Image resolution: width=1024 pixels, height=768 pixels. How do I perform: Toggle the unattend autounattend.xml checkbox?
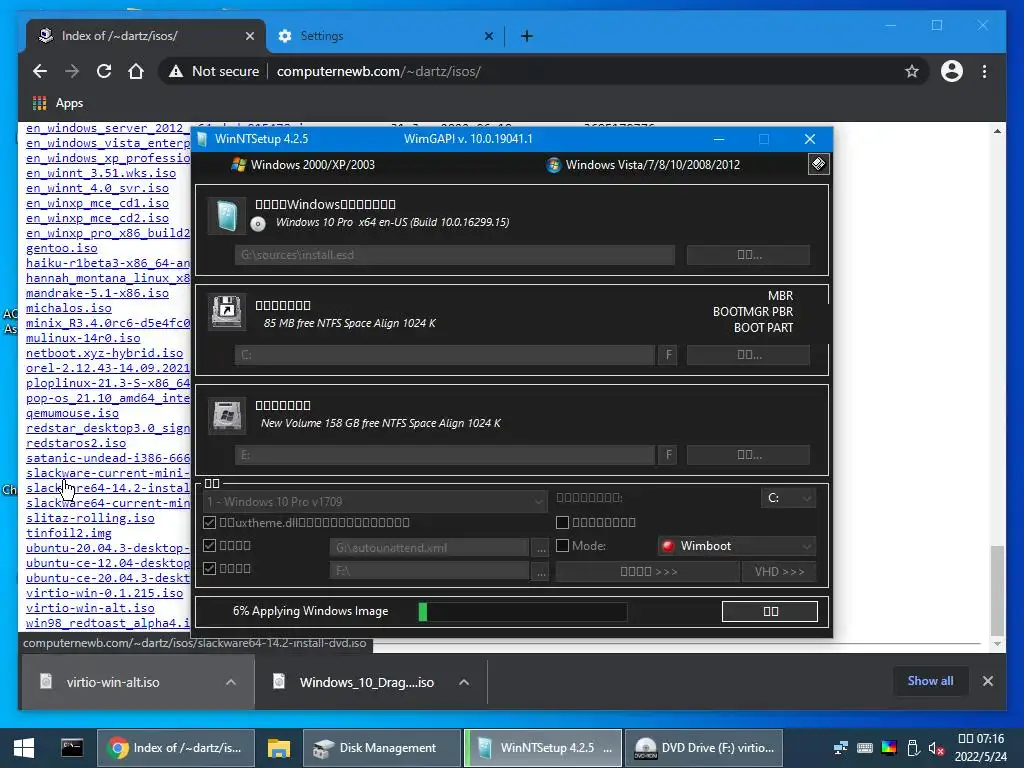coord(209,545)
